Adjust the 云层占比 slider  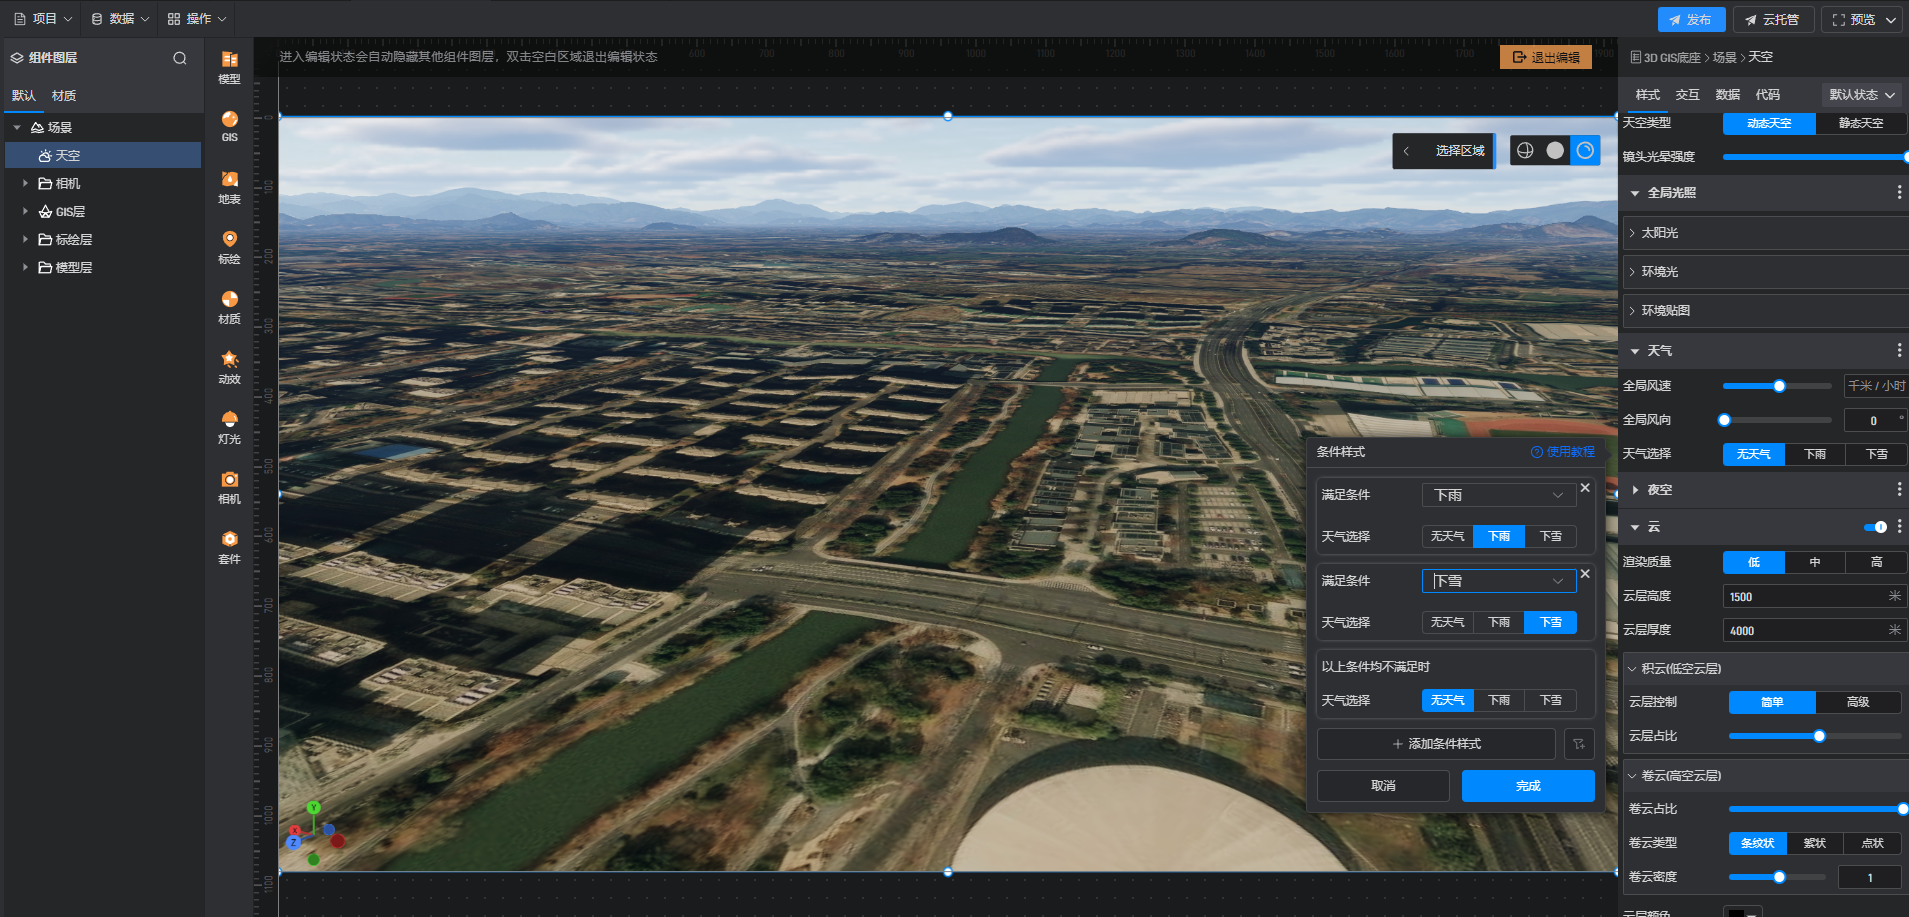tap(1815, 736)
